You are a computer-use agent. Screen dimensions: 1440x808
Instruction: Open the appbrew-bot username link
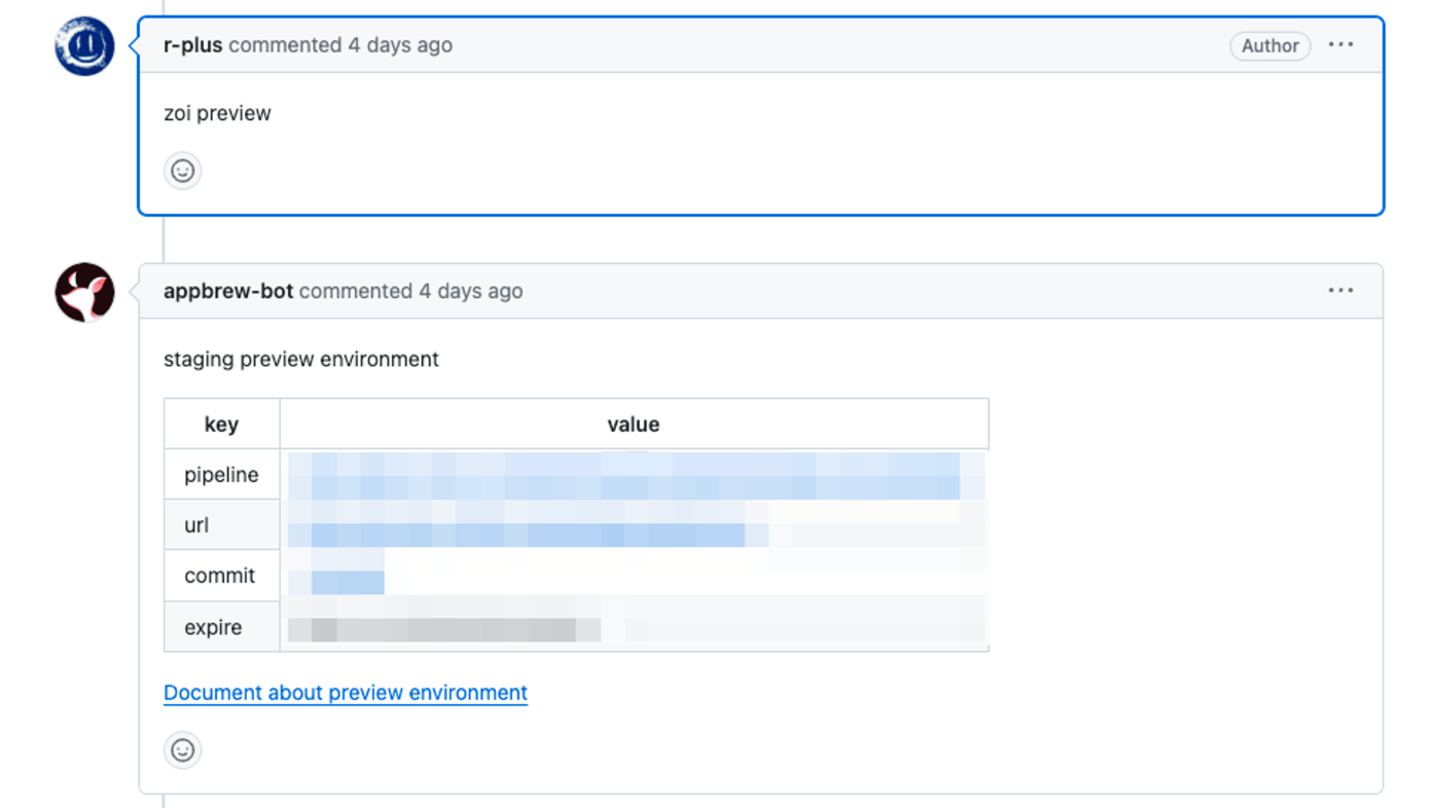tap(228, 291)
